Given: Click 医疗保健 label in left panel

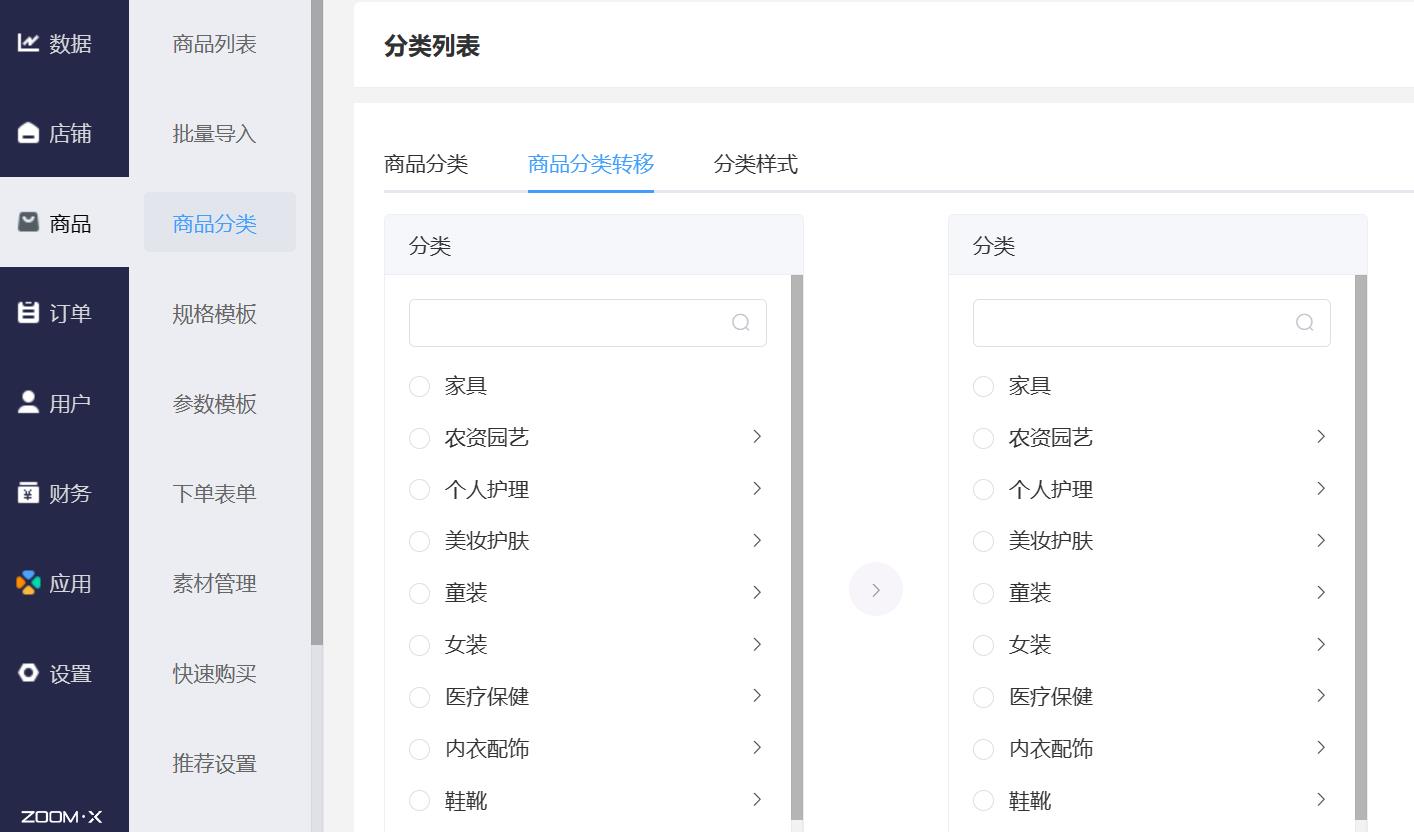Looking at the screenshot, I should click(487, 697).
